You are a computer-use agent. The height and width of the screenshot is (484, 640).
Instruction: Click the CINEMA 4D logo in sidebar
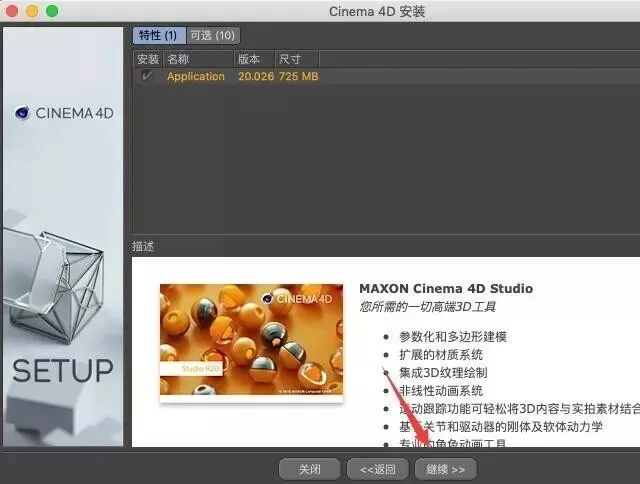(64, 113)
